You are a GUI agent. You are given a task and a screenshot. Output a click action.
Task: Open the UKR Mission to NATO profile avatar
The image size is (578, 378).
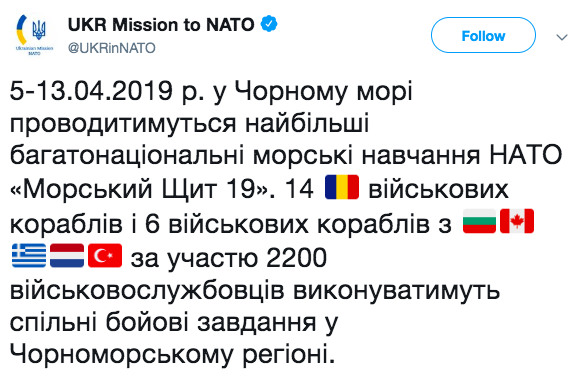pyautogui.click(x=34, y=35)
